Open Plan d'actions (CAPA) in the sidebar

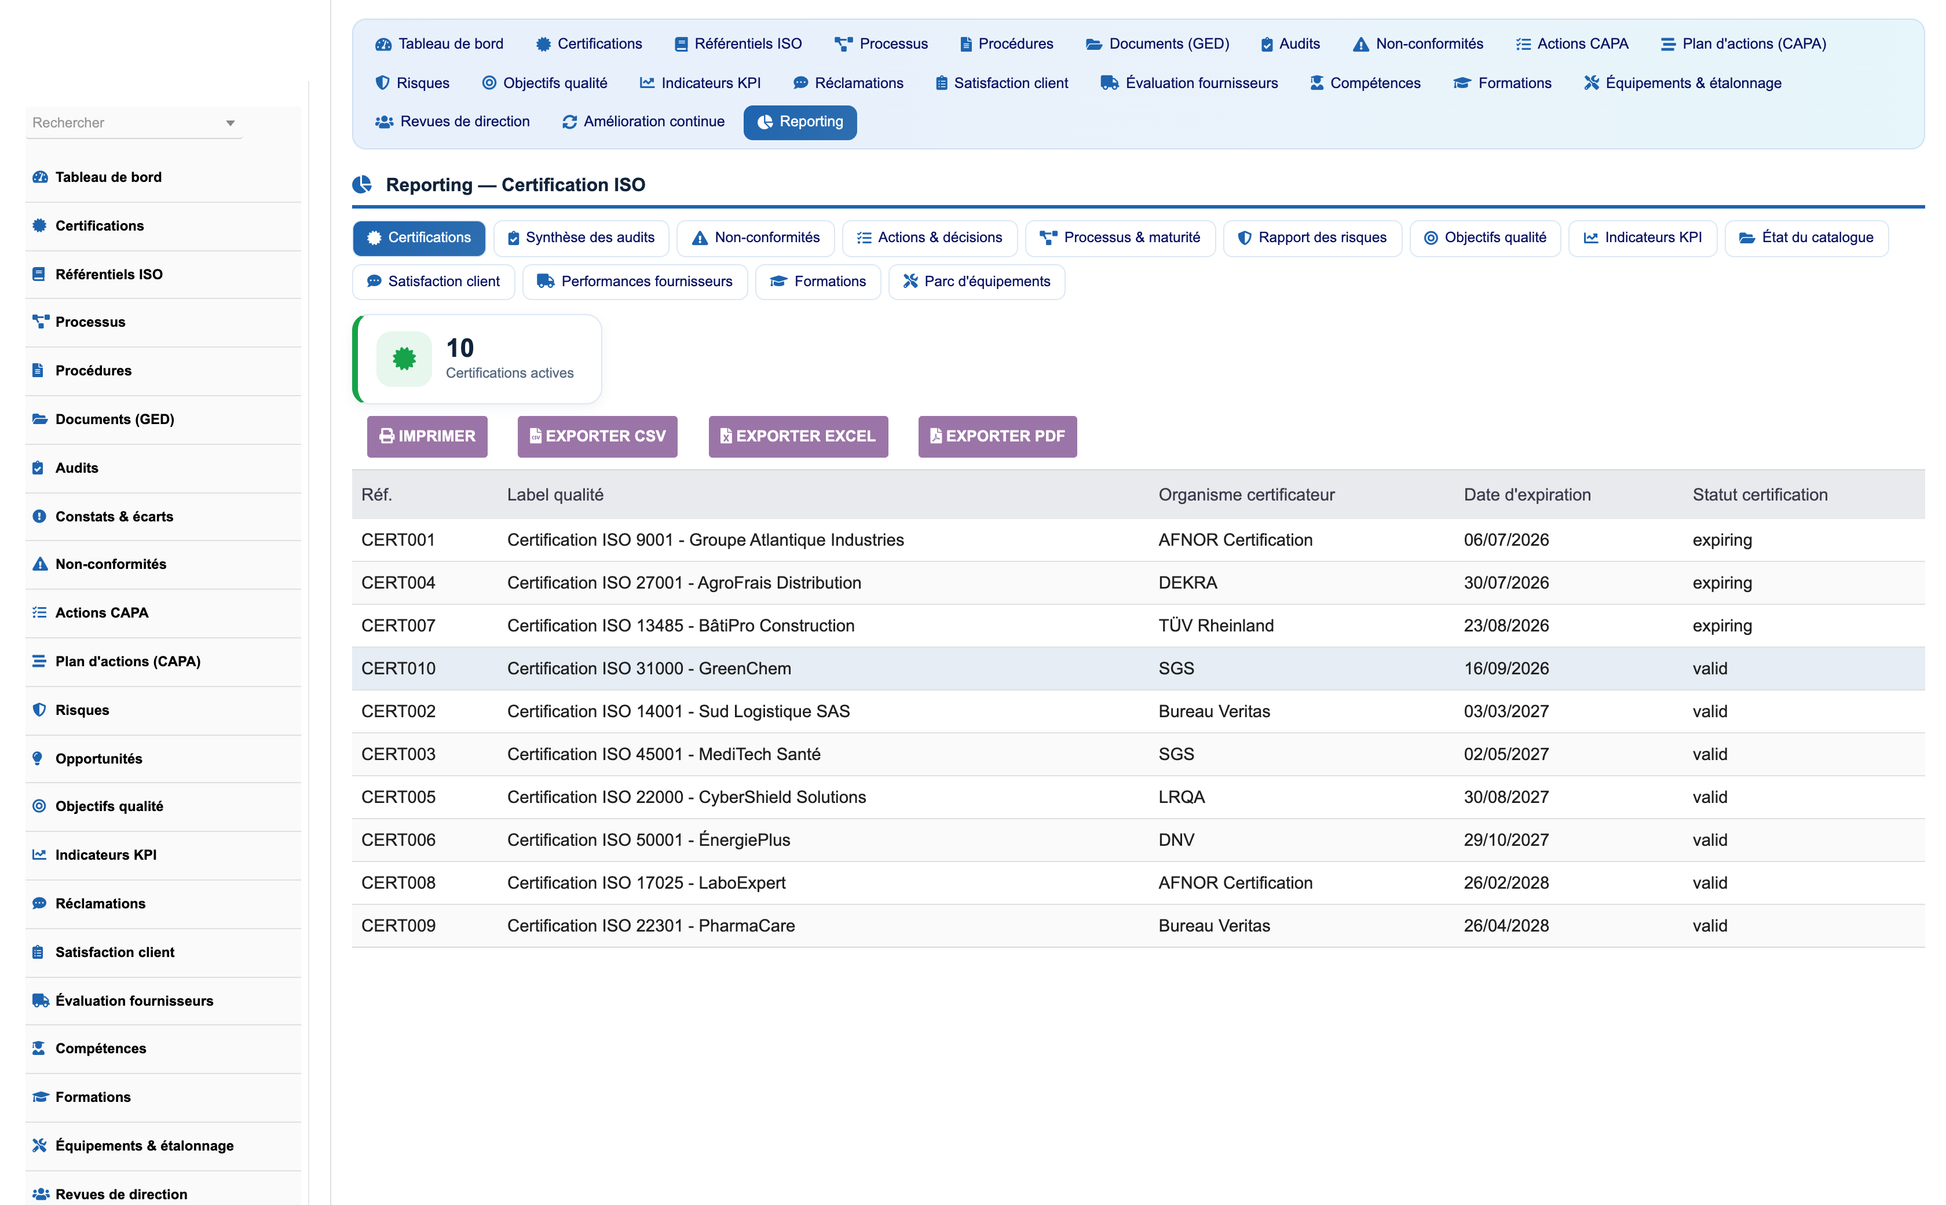163,662
